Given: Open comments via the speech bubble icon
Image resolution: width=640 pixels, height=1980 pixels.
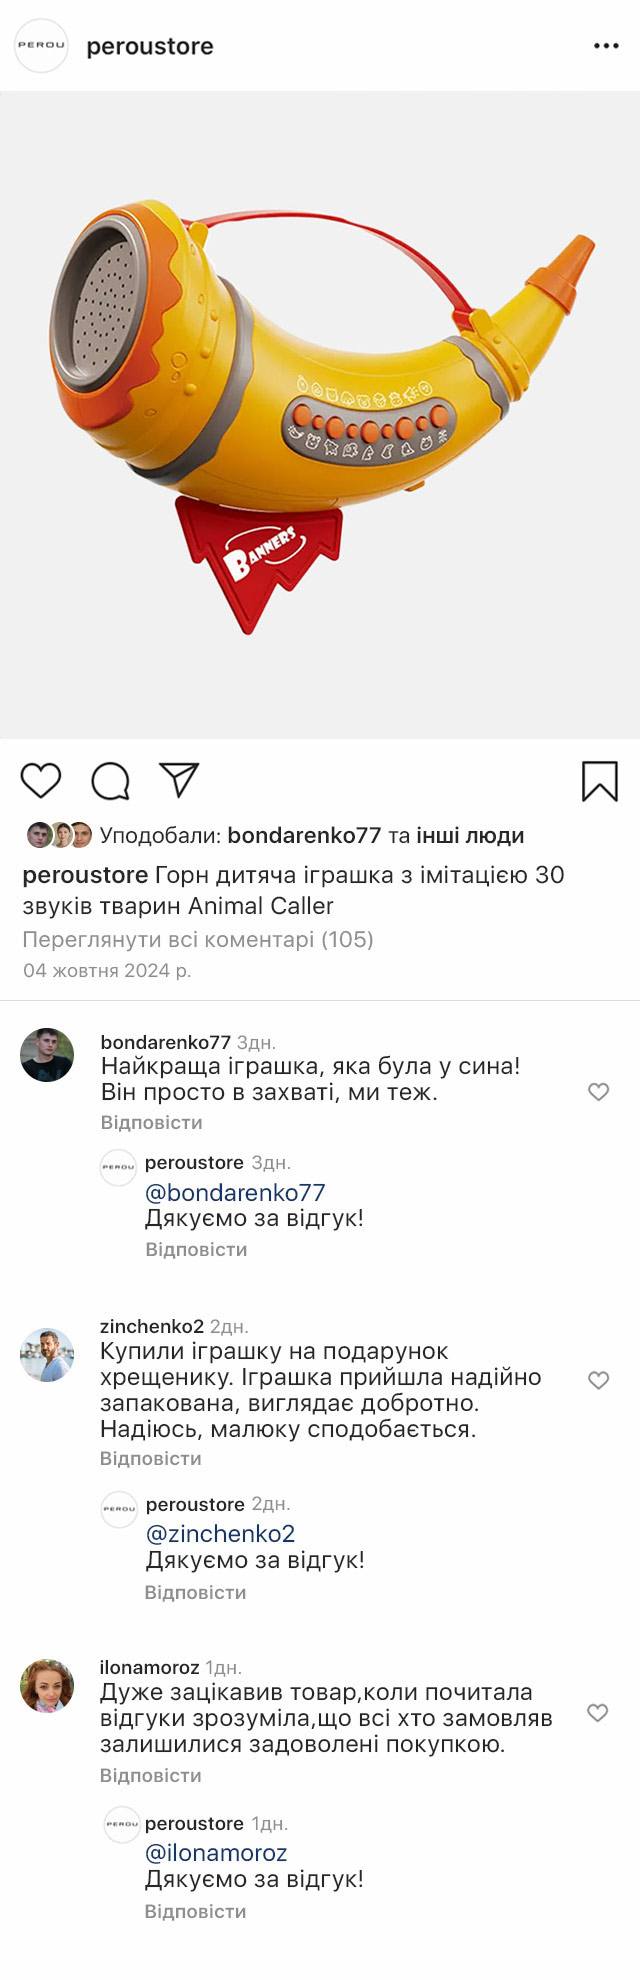Looking at the screenshot, I should coord(110,781).
